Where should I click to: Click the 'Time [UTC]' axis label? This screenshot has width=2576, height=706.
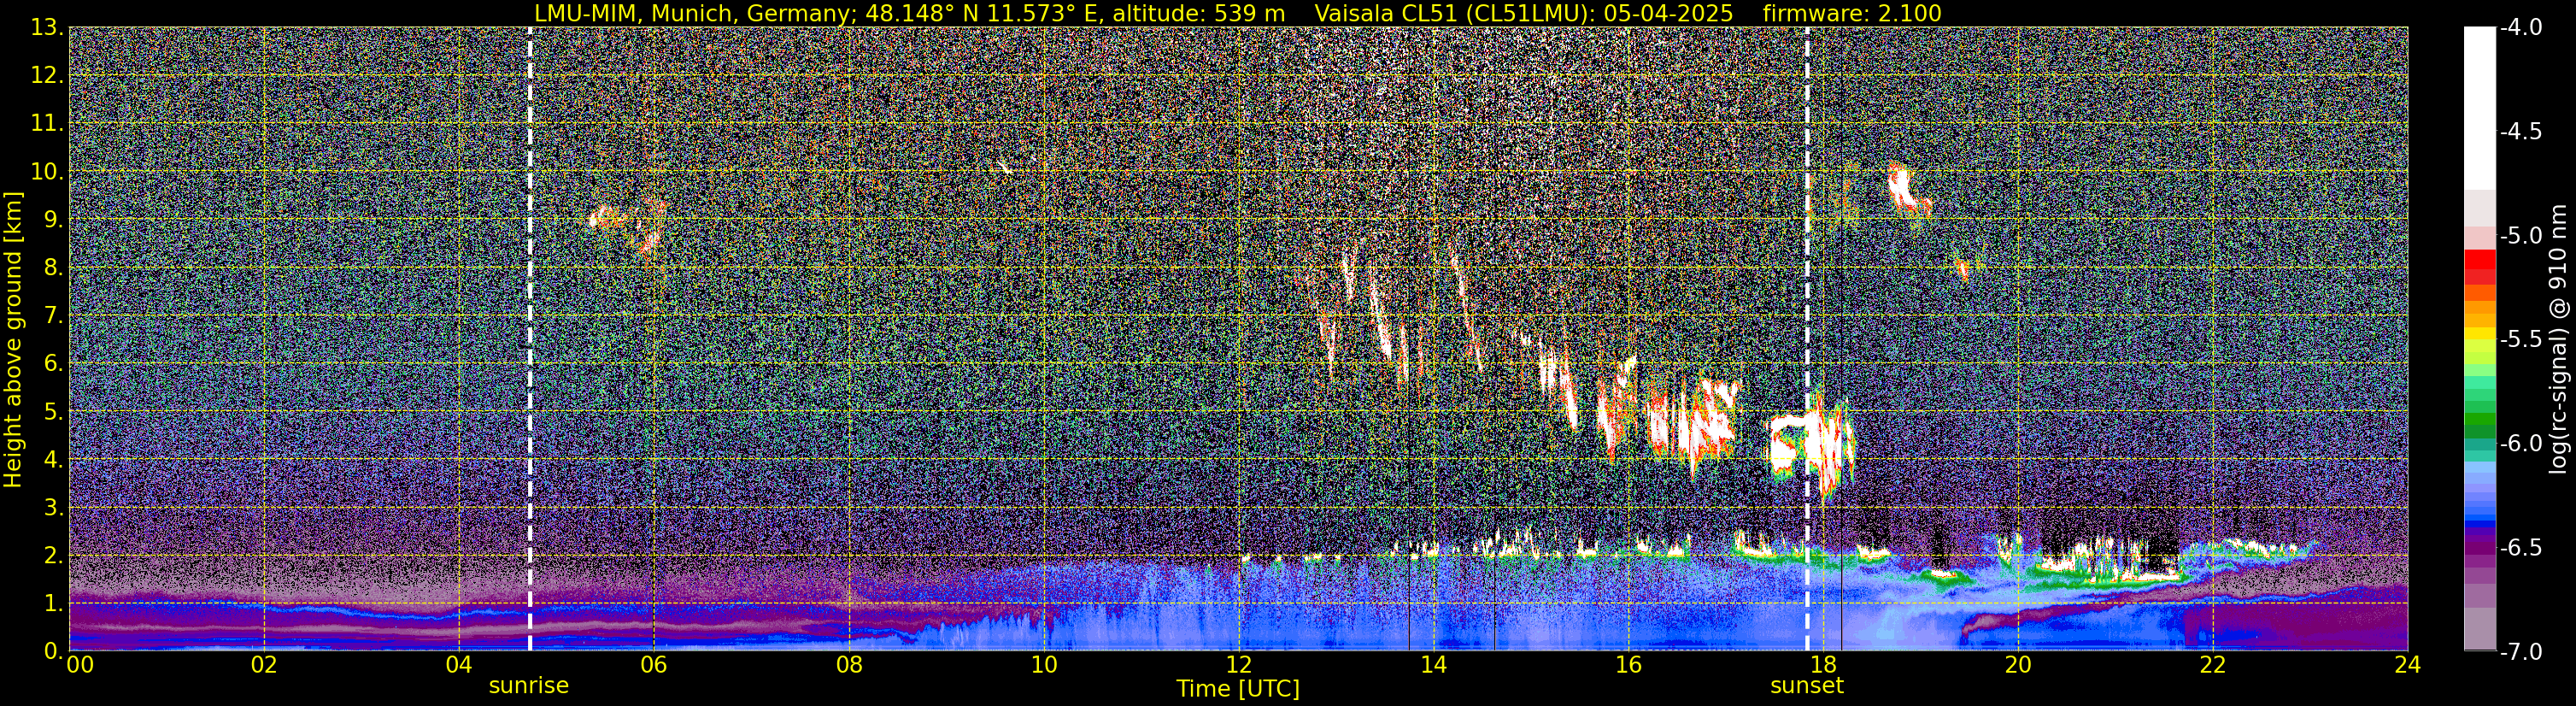[x=1238, y=689]
